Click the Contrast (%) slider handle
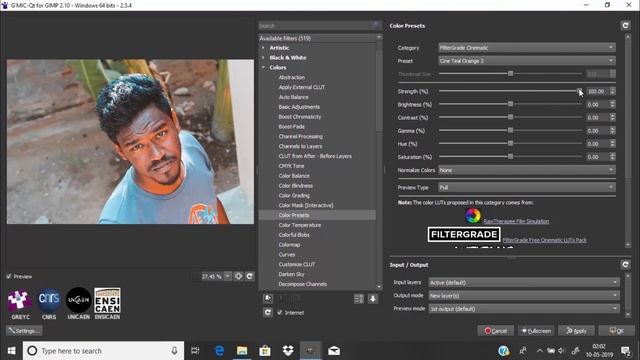Viewport: 640px width, 360px height. tap(510, 117)
